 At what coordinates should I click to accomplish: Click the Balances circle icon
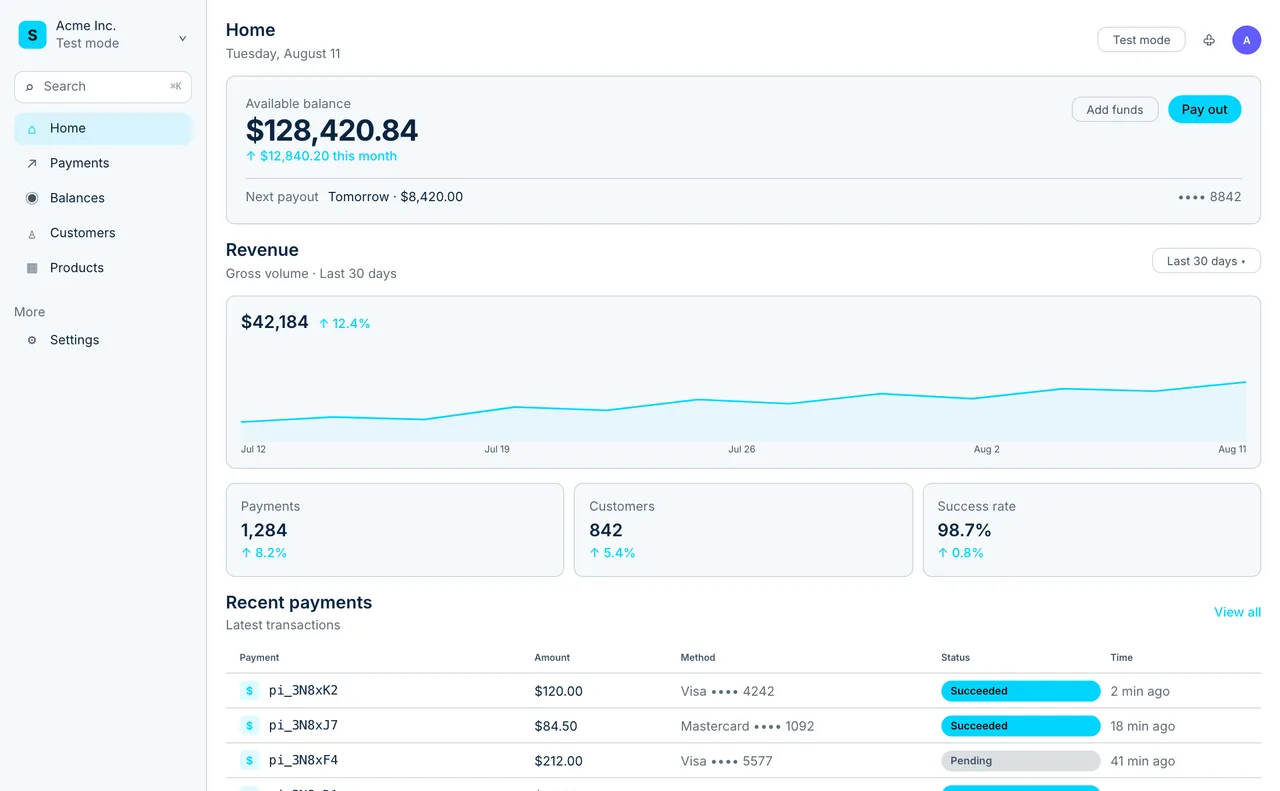[32, 198]
